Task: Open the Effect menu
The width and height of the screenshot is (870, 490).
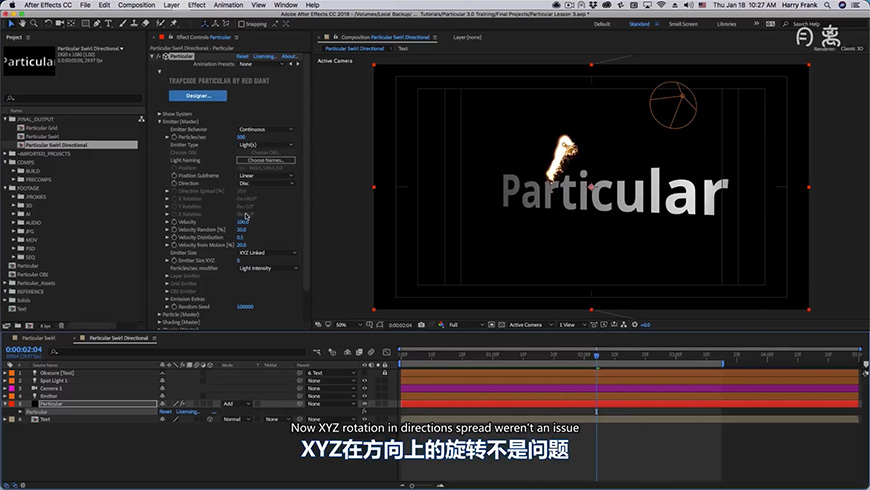Action: (196, 5)
